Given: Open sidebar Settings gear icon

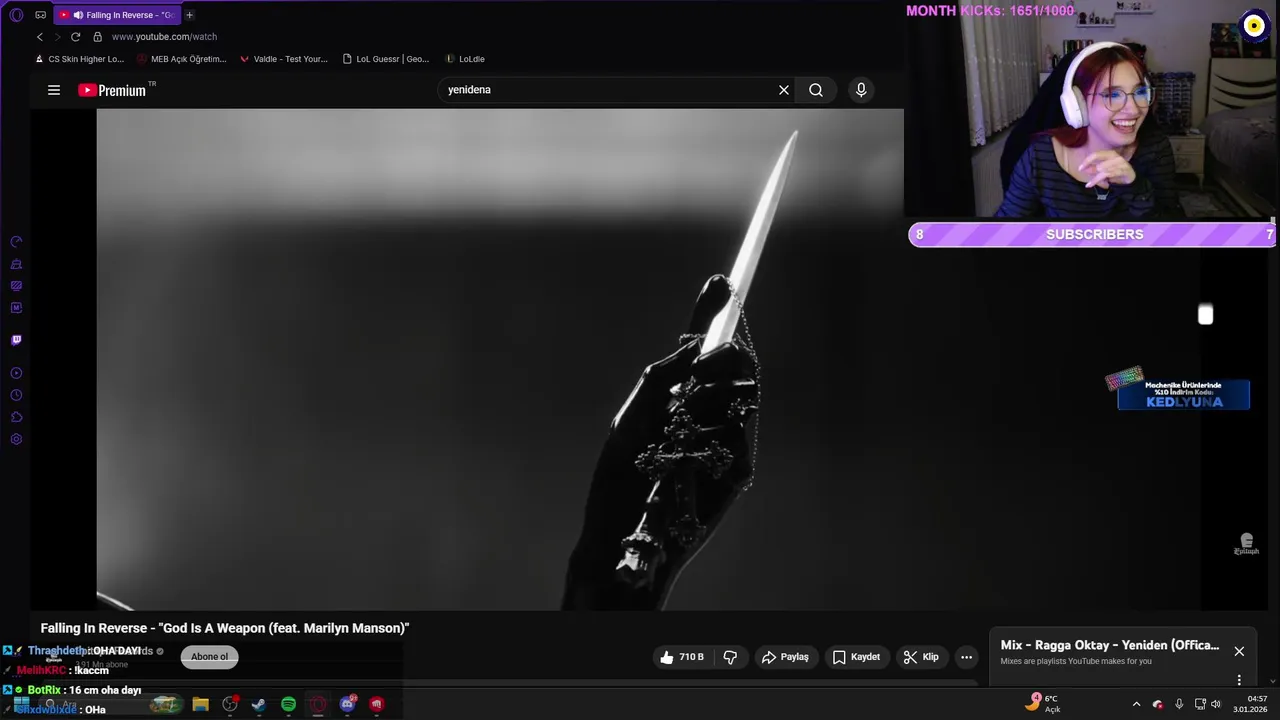Looking at the screenshot, I should (x=16, y=439).
